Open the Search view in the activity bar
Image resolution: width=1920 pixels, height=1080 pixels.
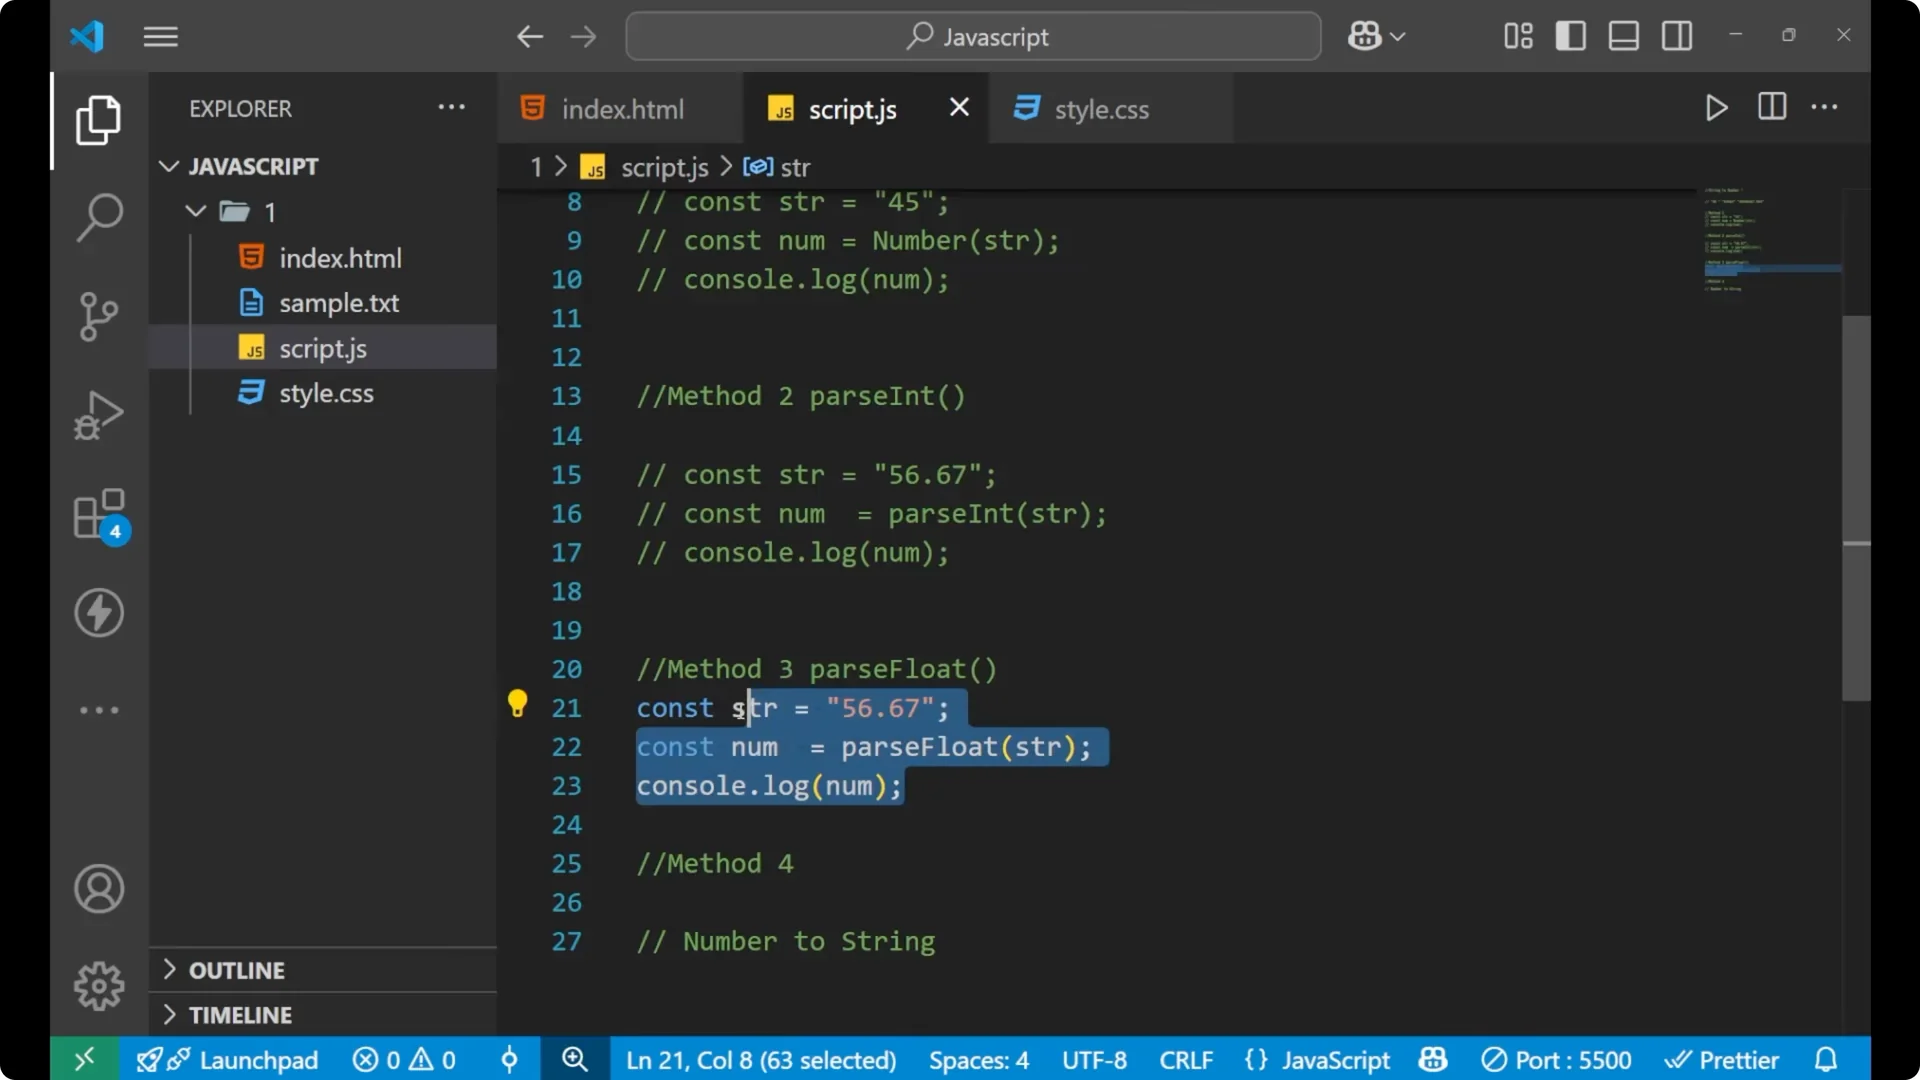[x=98, y=217]
